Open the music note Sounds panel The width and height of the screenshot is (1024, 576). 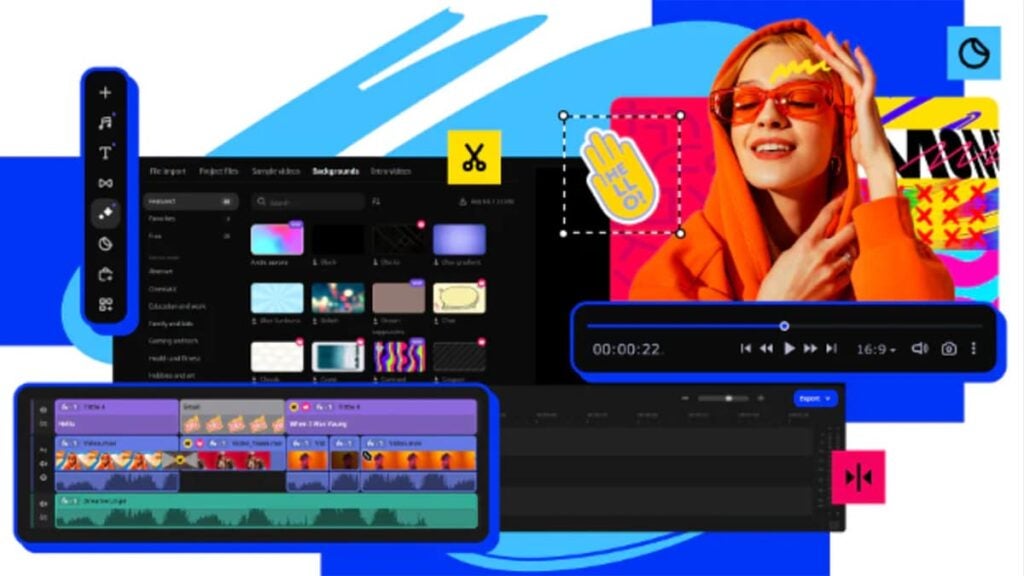click(105, 123)
